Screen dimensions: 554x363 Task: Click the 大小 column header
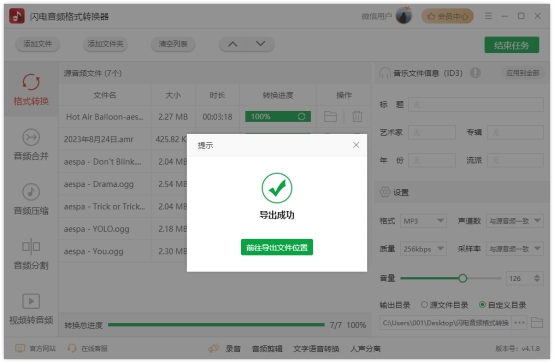(173, 95)
